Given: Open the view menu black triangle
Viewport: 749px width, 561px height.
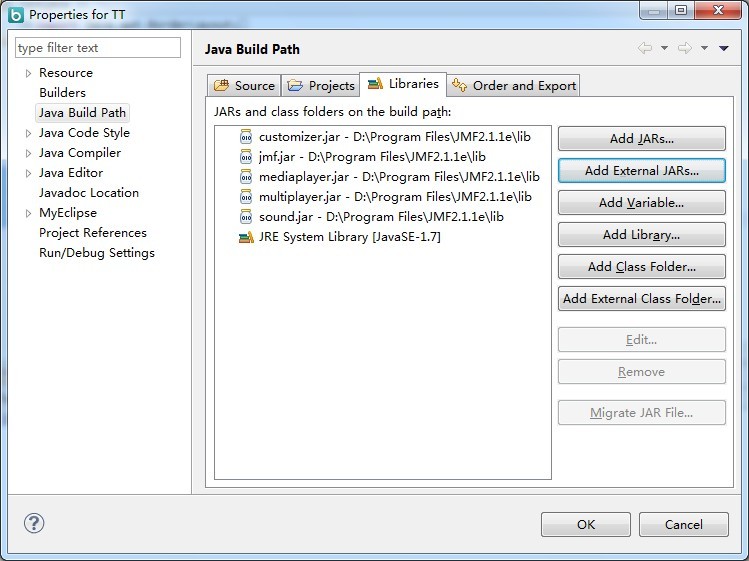Looking at the screenshot, I should [724, 48].
